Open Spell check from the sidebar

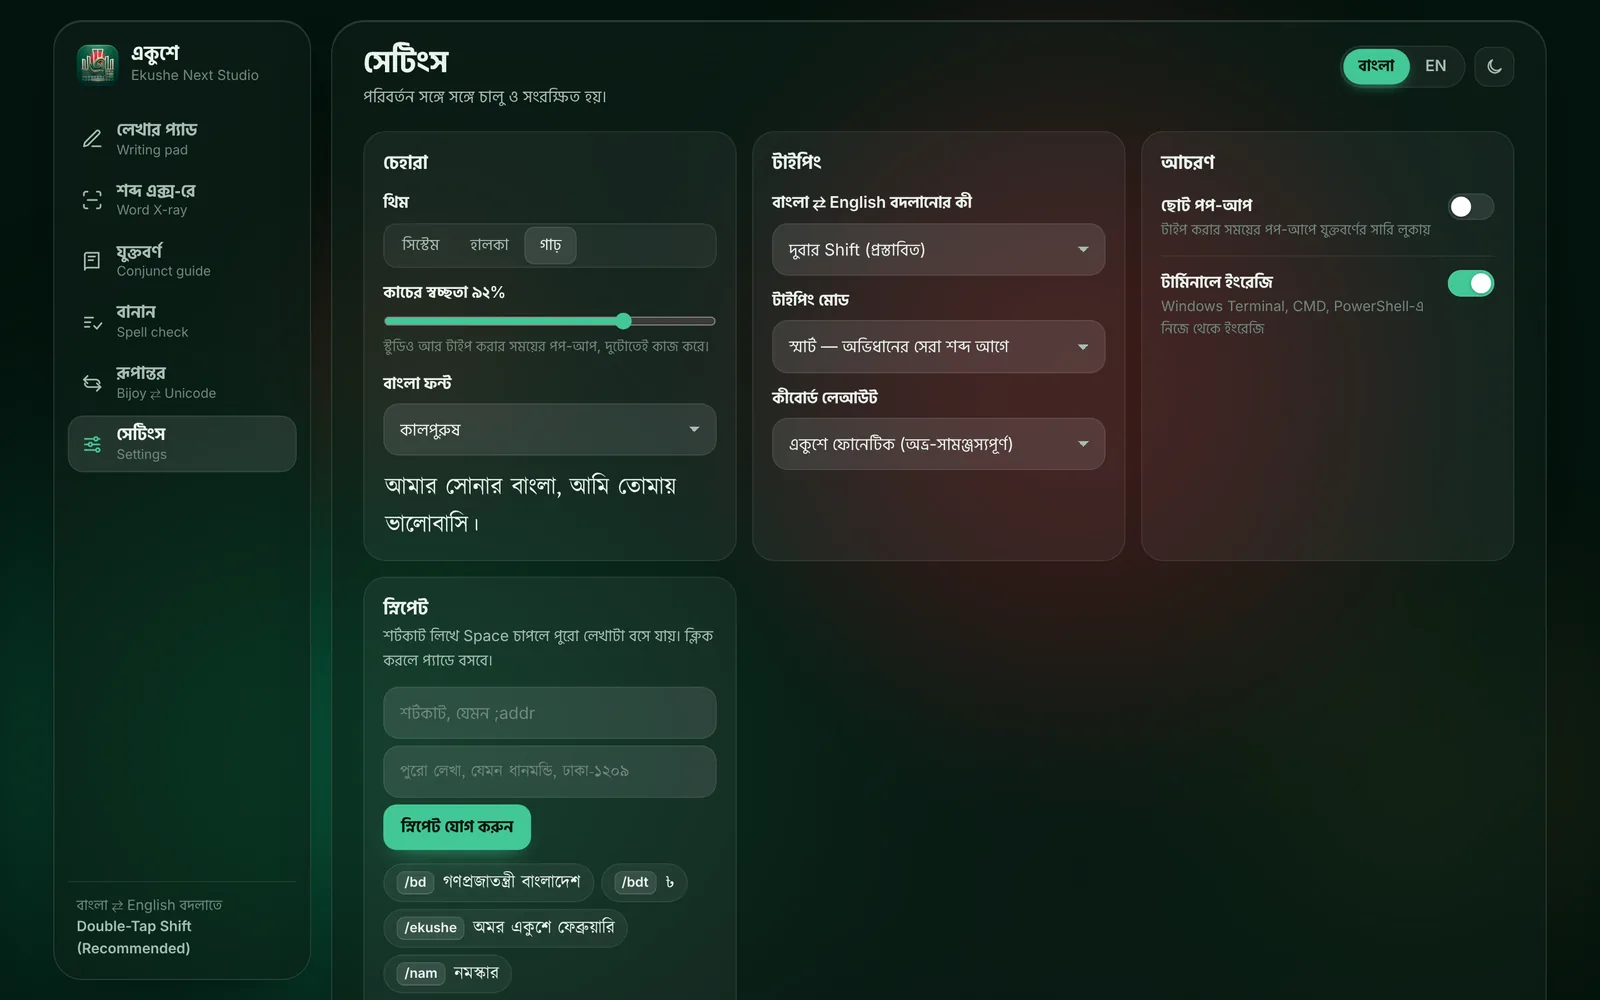182,322
